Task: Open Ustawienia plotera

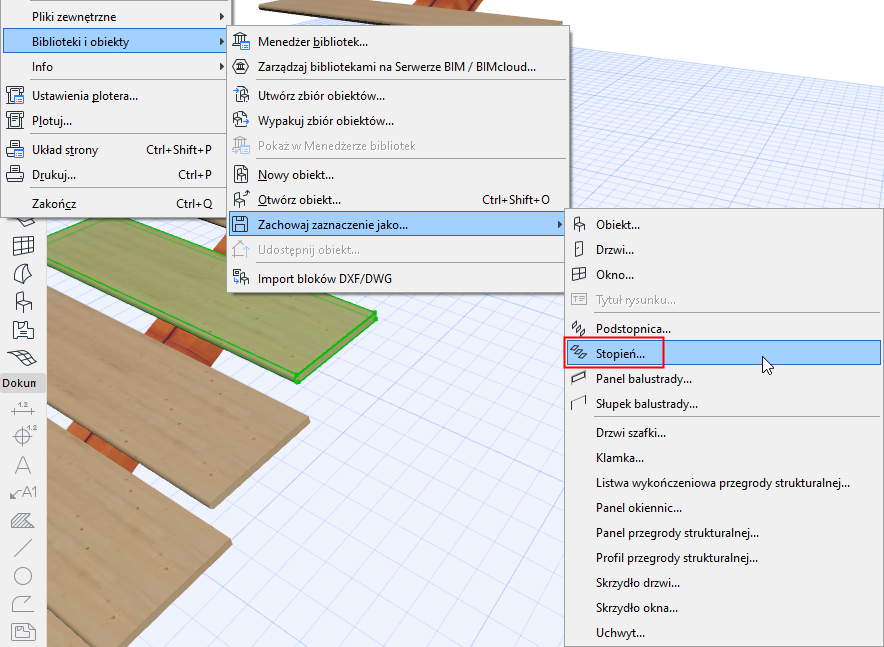Action: click(114, 96)
